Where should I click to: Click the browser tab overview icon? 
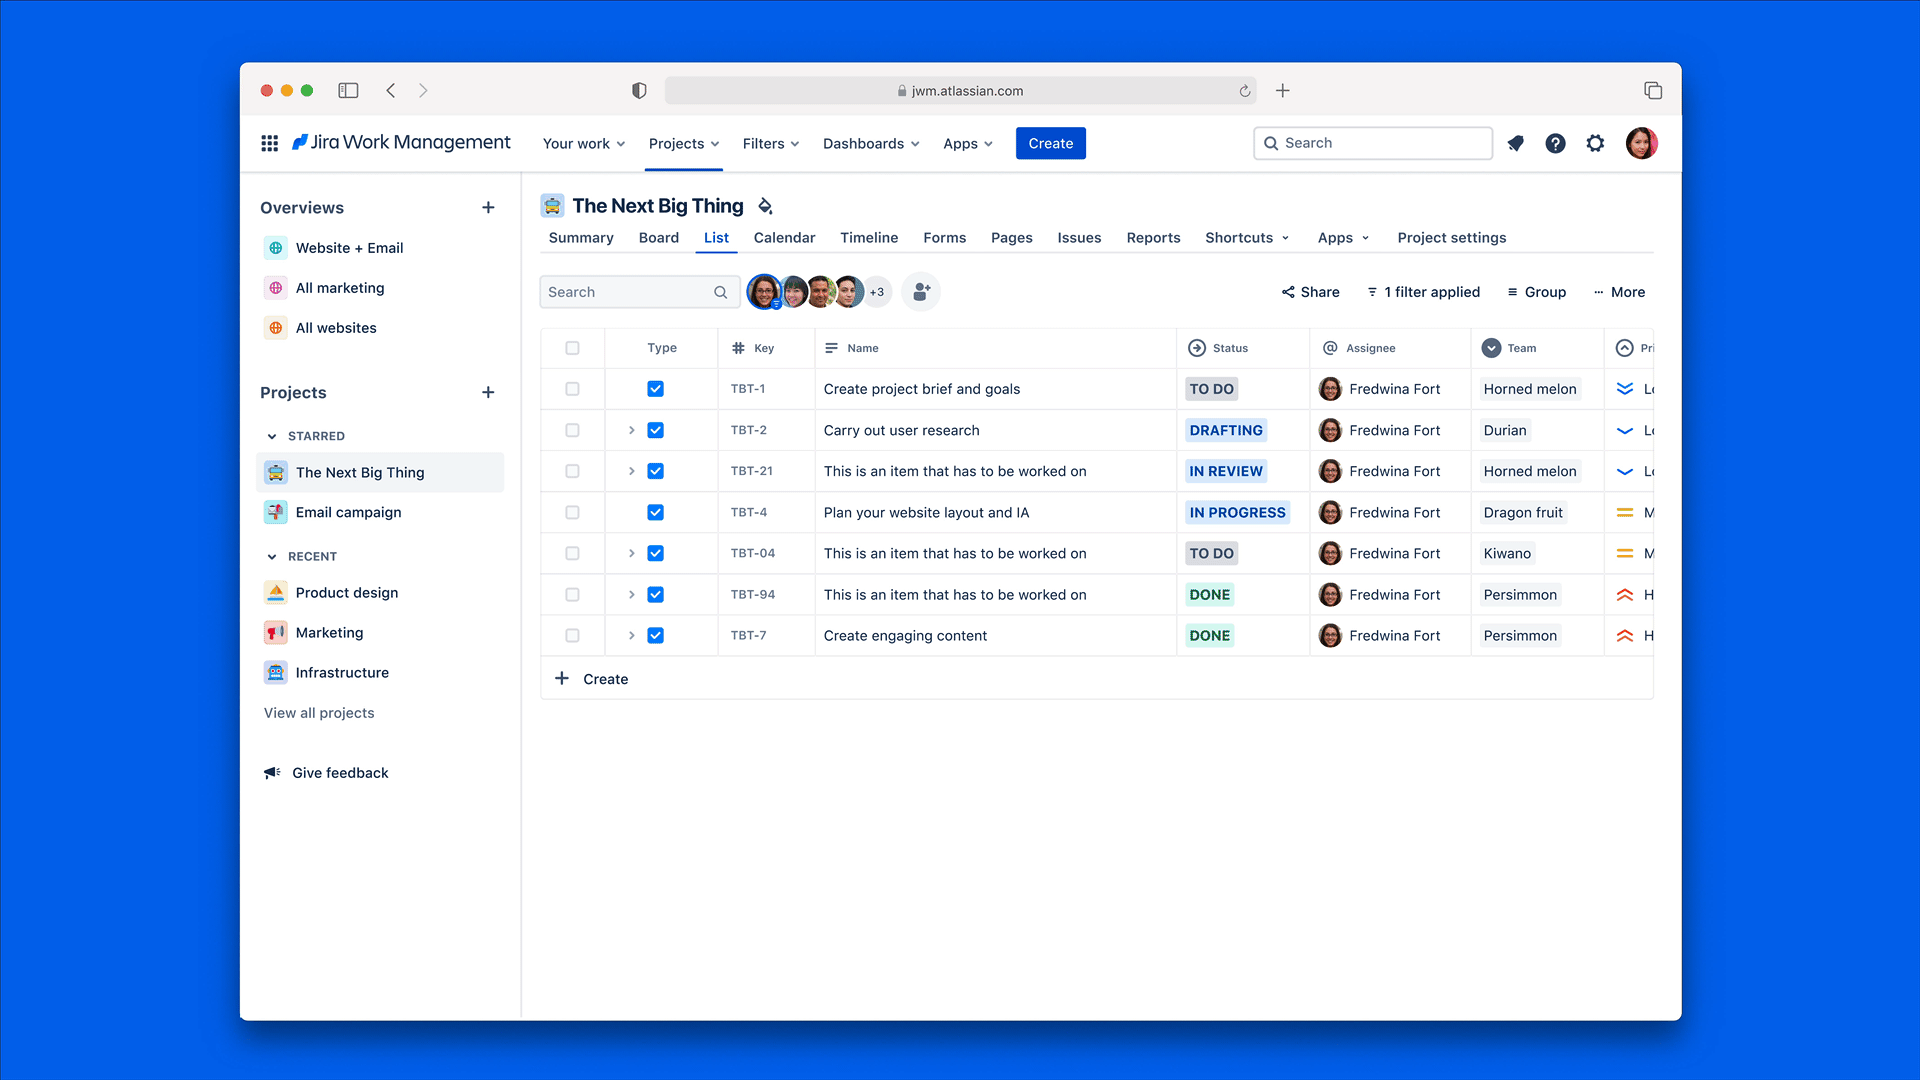pyautogui.click(x=1653, y=90)
